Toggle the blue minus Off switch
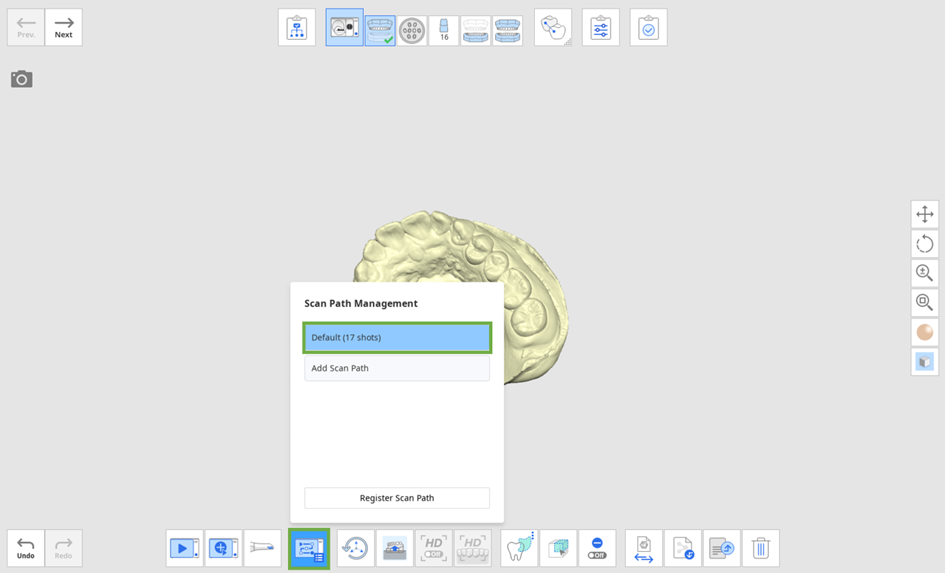The image size is (945, 573). tap(597, 548)
